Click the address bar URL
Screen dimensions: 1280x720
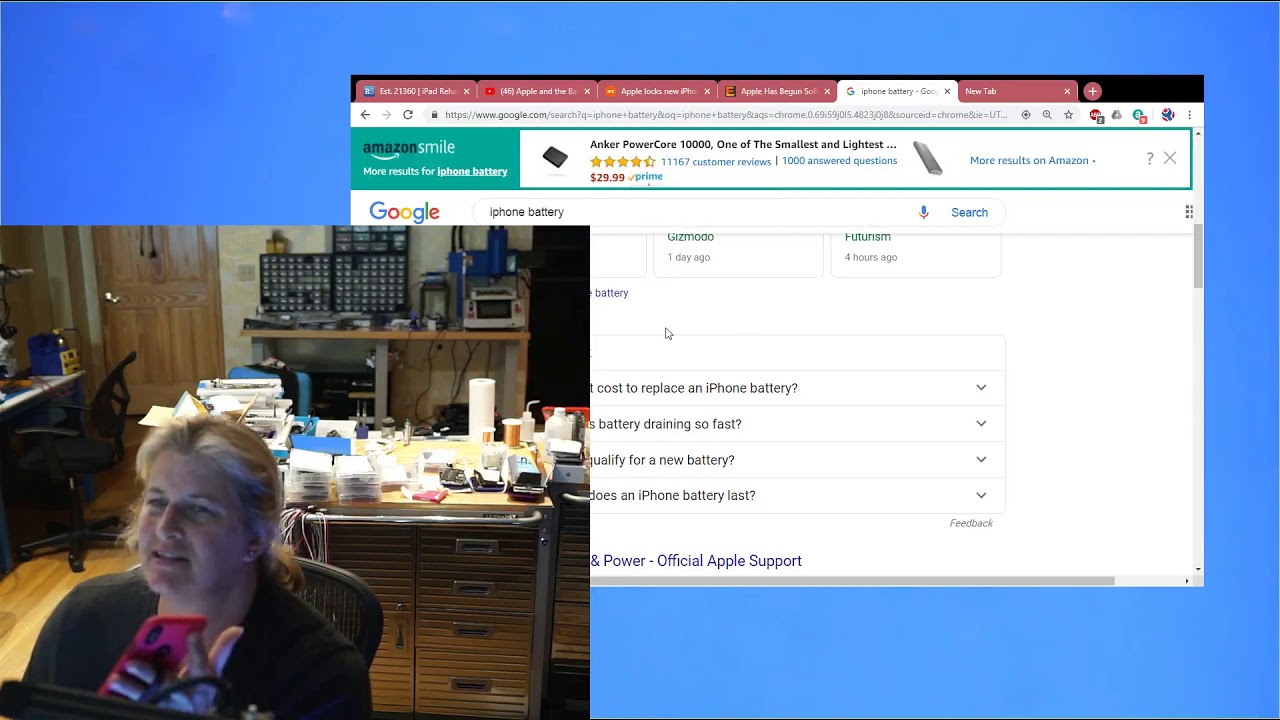tap(726, 115)
